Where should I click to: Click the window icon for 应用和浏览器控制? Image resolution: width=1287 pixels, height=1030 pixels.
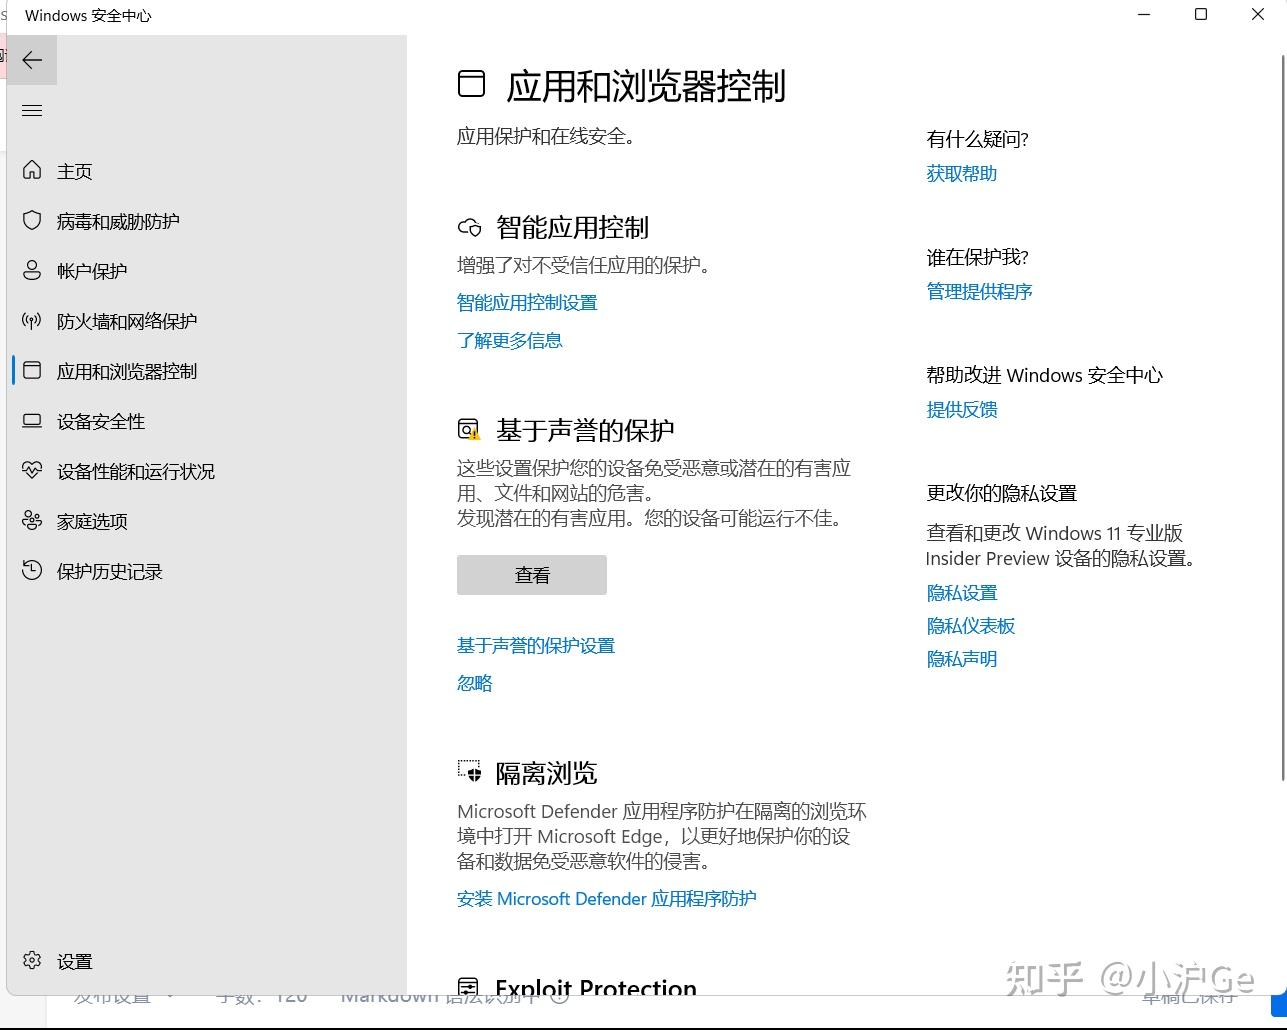32,370
